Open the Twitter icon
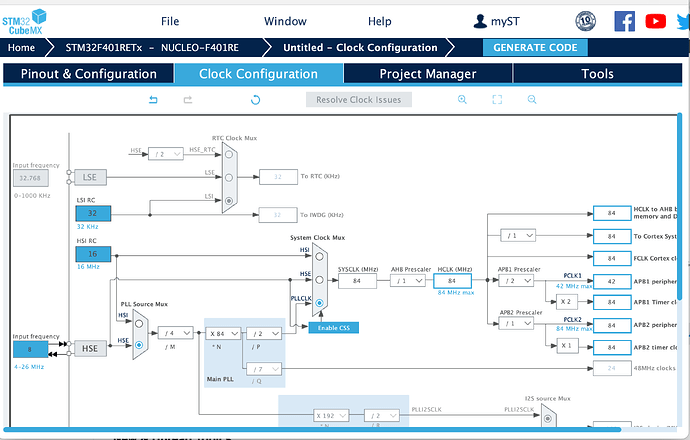The image size is (690, 440). 683,21
